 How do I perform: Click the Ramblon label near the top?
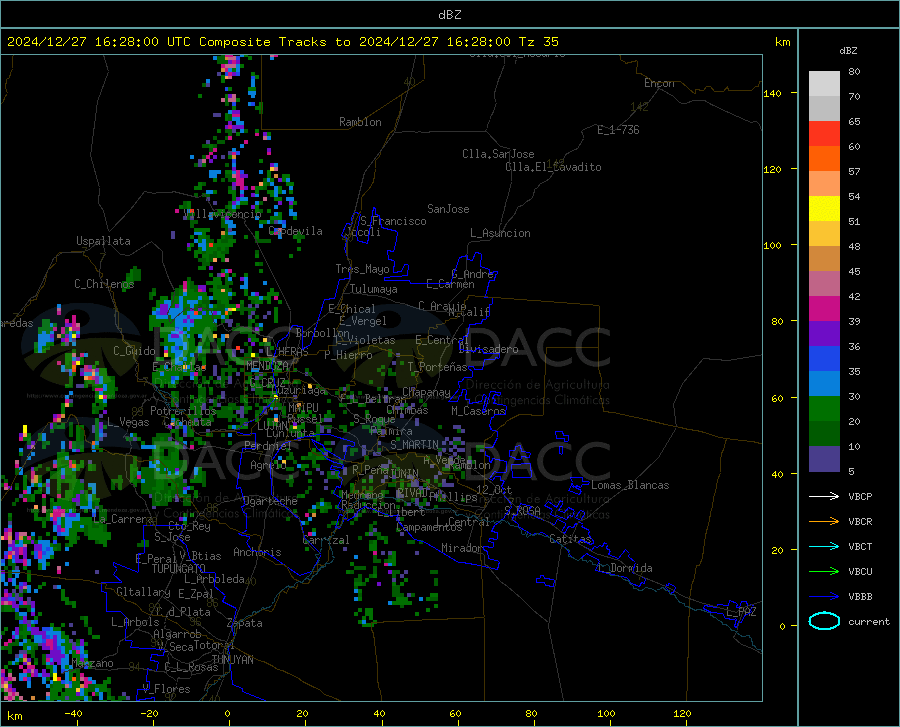[360, 122]
